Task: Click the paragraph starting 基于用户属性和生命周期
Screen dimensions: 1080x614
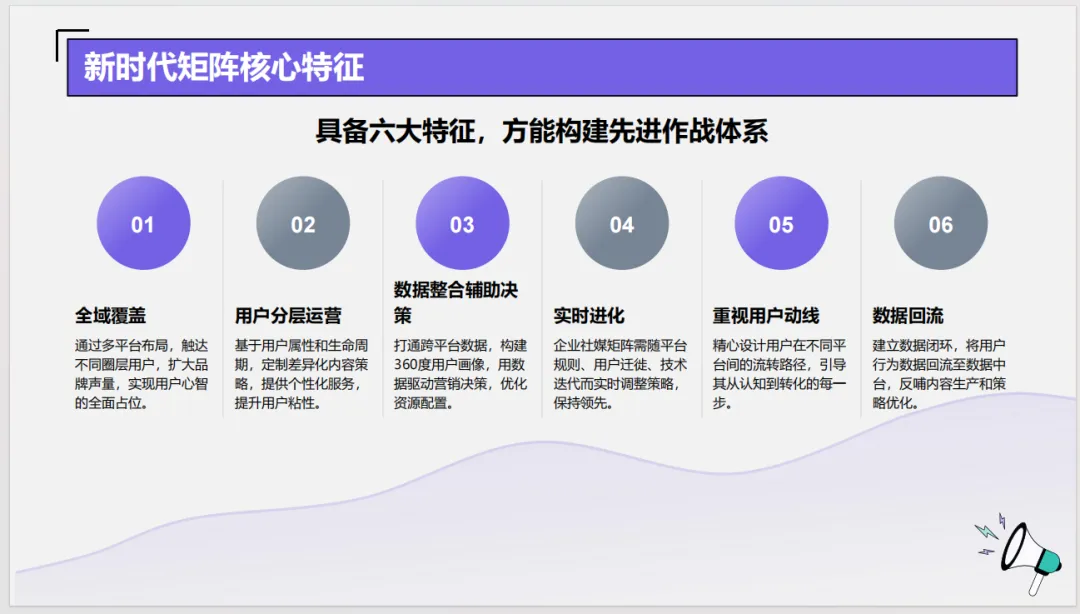Action: [301, 374]
